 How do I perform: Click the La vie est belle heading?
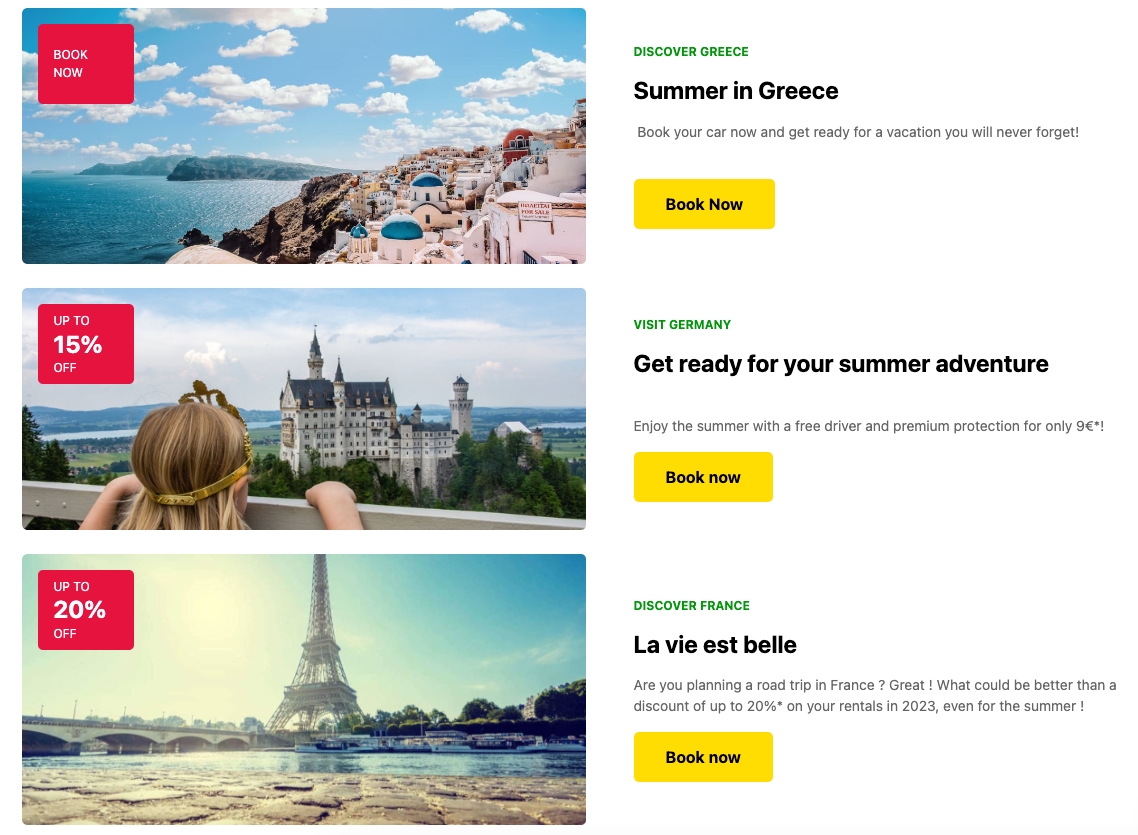click(x=715, y=645)
